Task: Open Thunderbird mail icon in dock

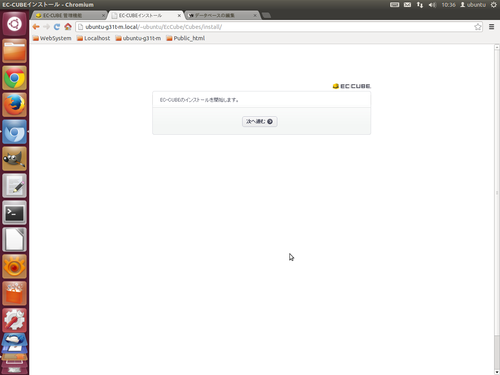Action: (x=14, y=339)
